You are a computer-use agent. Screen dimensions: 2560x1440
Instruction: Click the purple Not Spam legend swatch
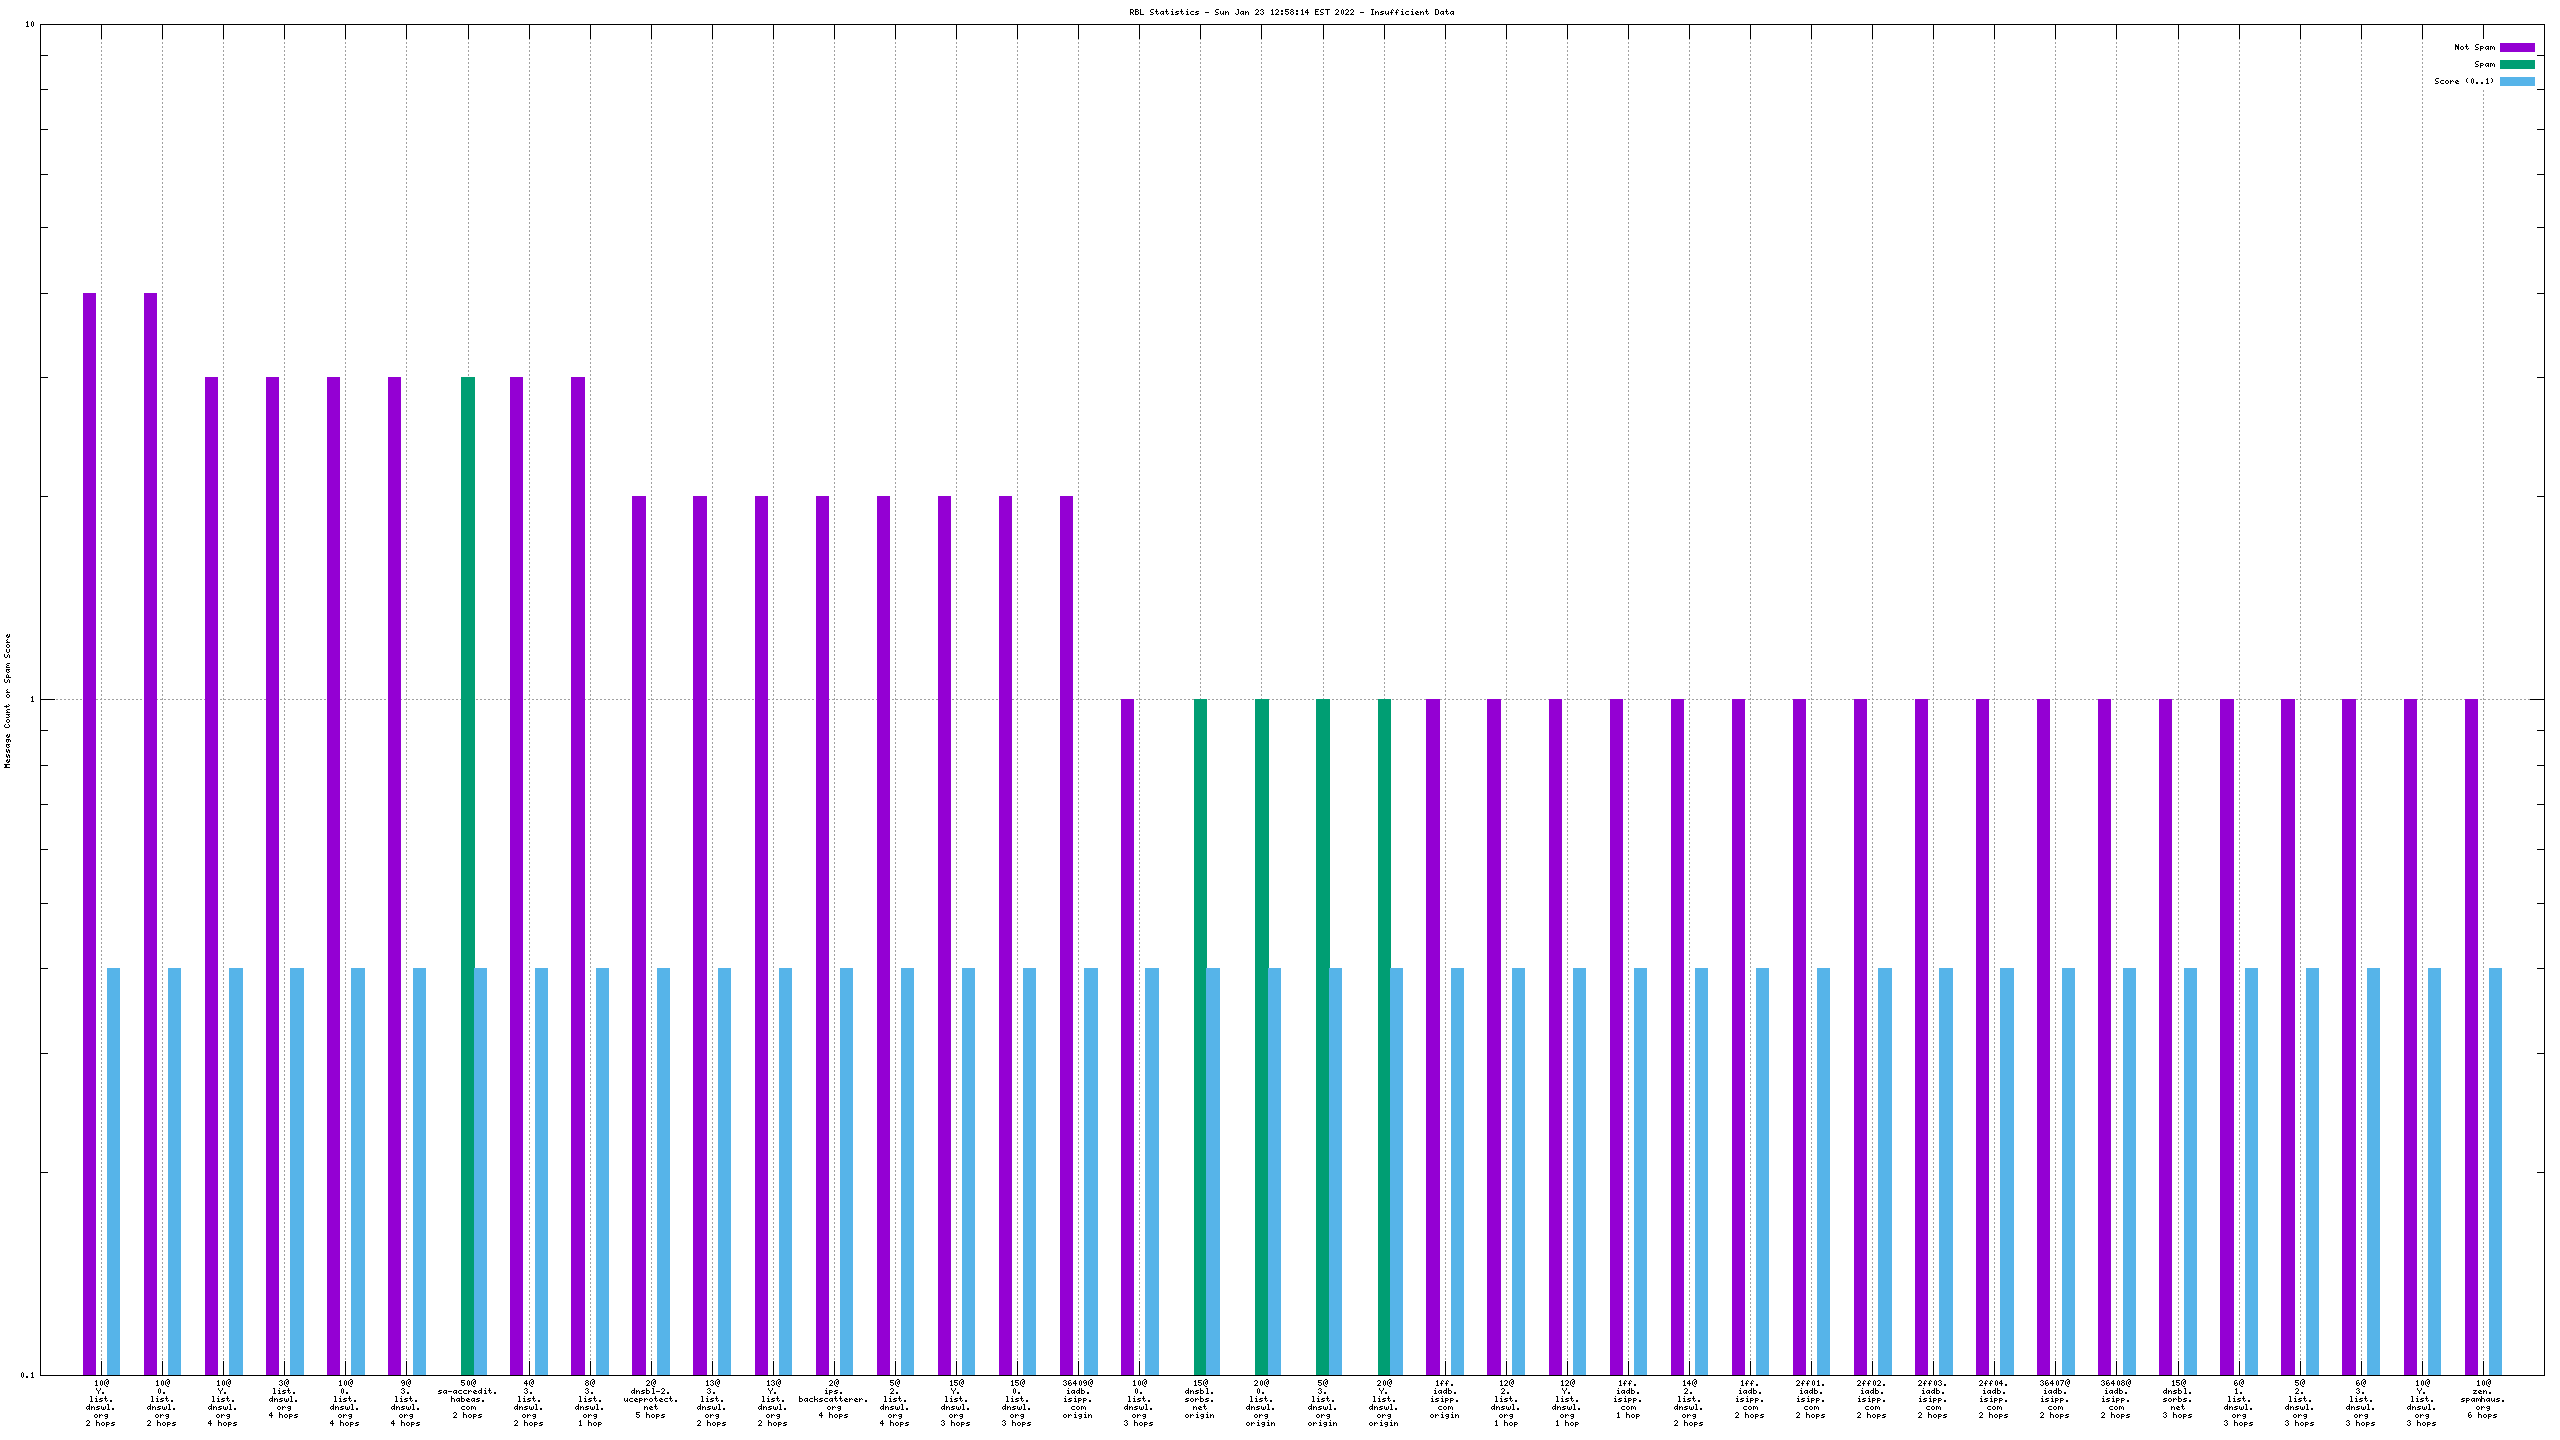pyautogui.click(x=2517, y=47)
